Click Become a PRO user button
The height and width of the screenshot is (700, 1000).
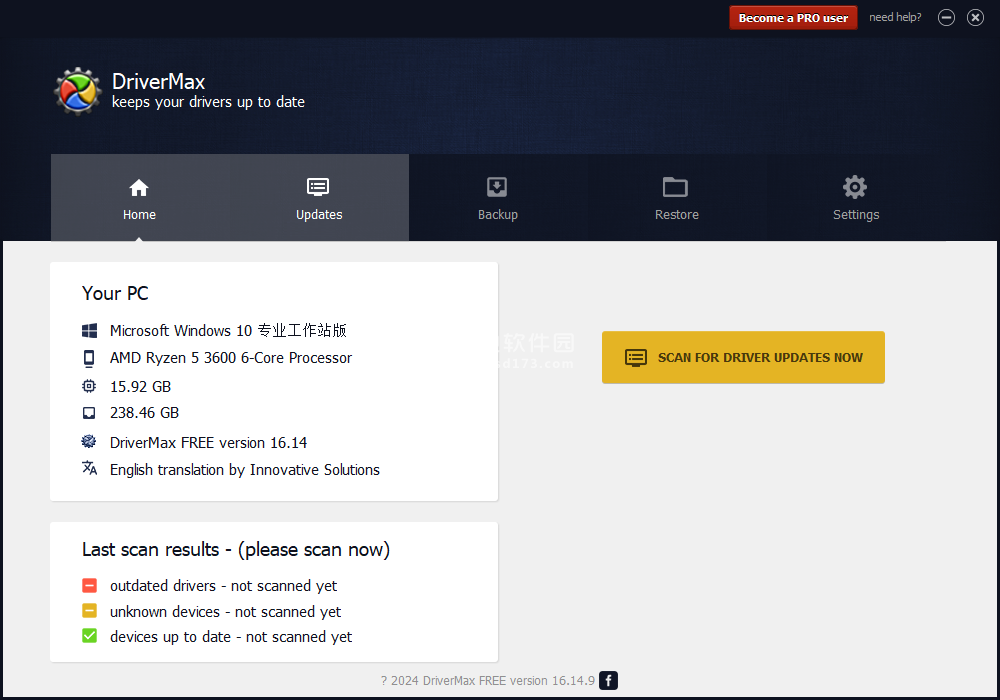coord(793,18)
